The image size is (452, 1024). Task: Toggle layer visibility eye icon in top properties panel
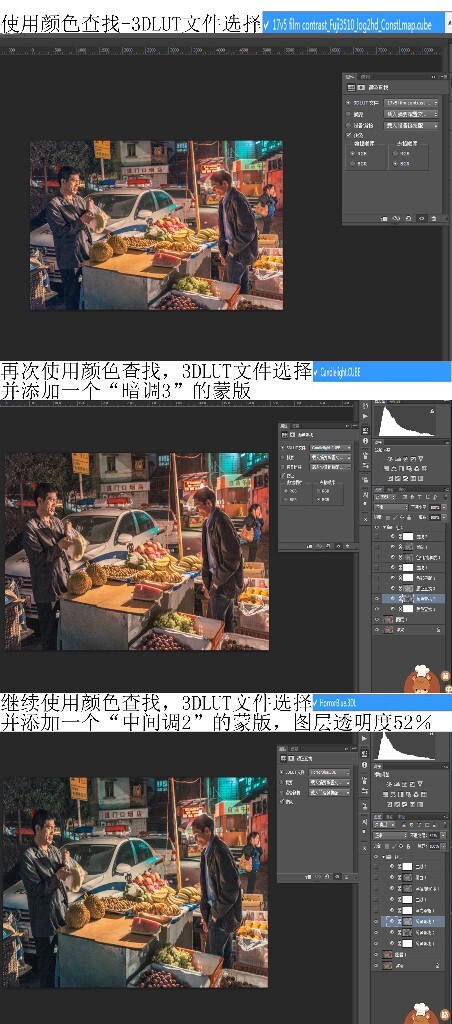(421, 219)
